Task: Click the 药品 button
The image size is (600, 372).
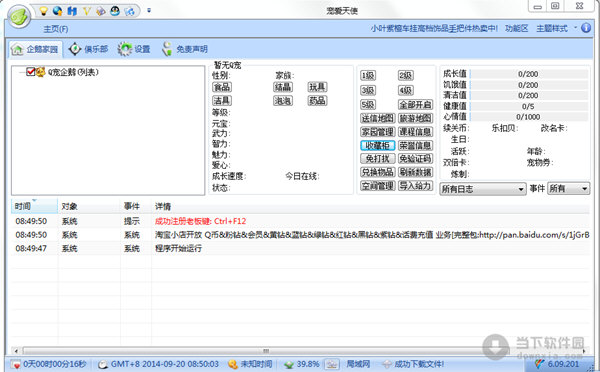Action: (x=317, y=101)
